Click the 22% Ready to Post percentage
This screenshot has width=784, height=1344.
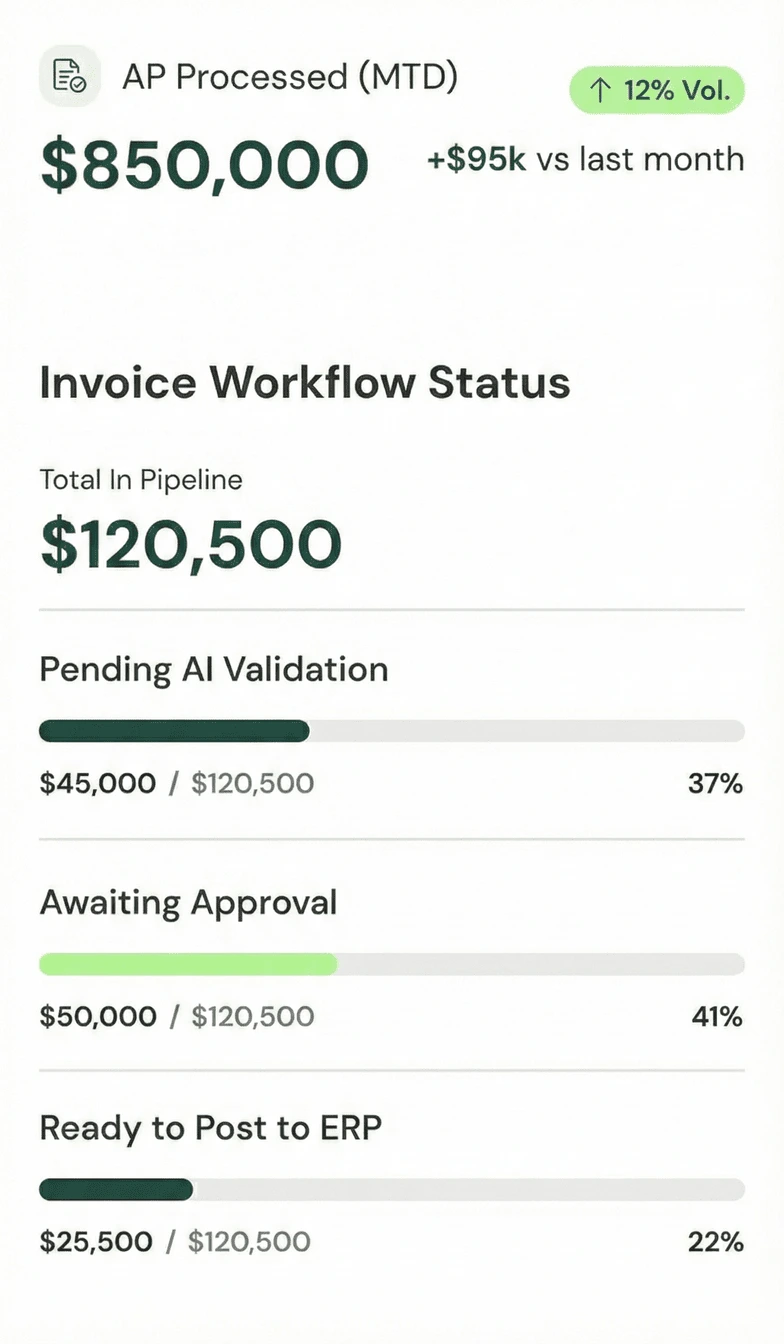(x=715, y=1243)
